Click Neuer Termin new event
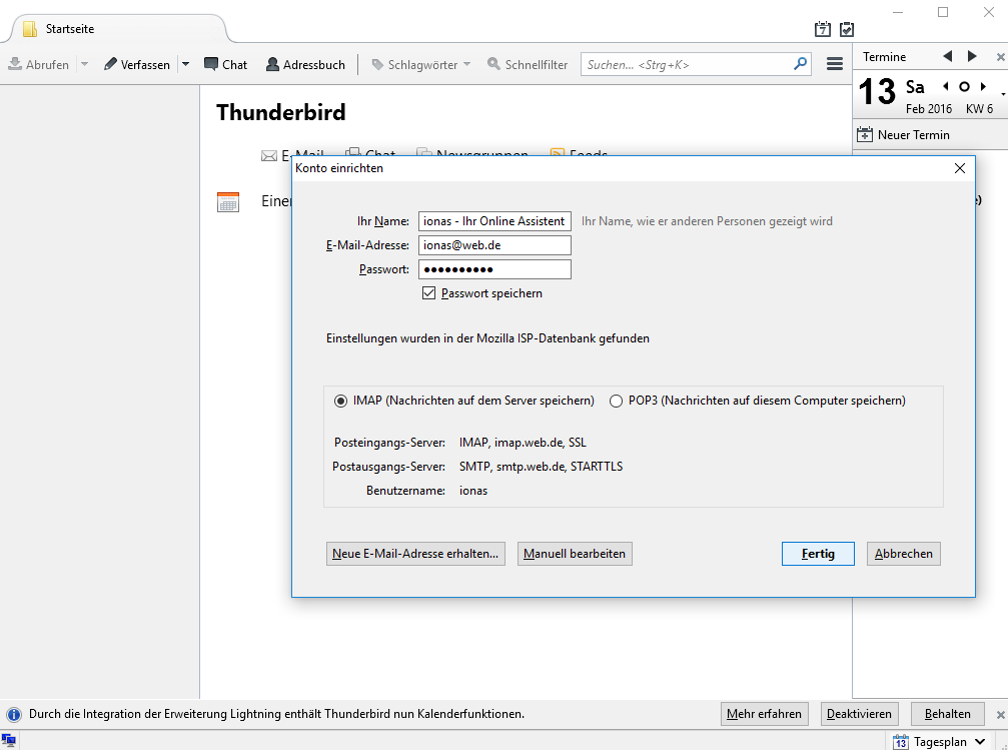Viewport: 1008px width, 750px height. tap(903, 134)
